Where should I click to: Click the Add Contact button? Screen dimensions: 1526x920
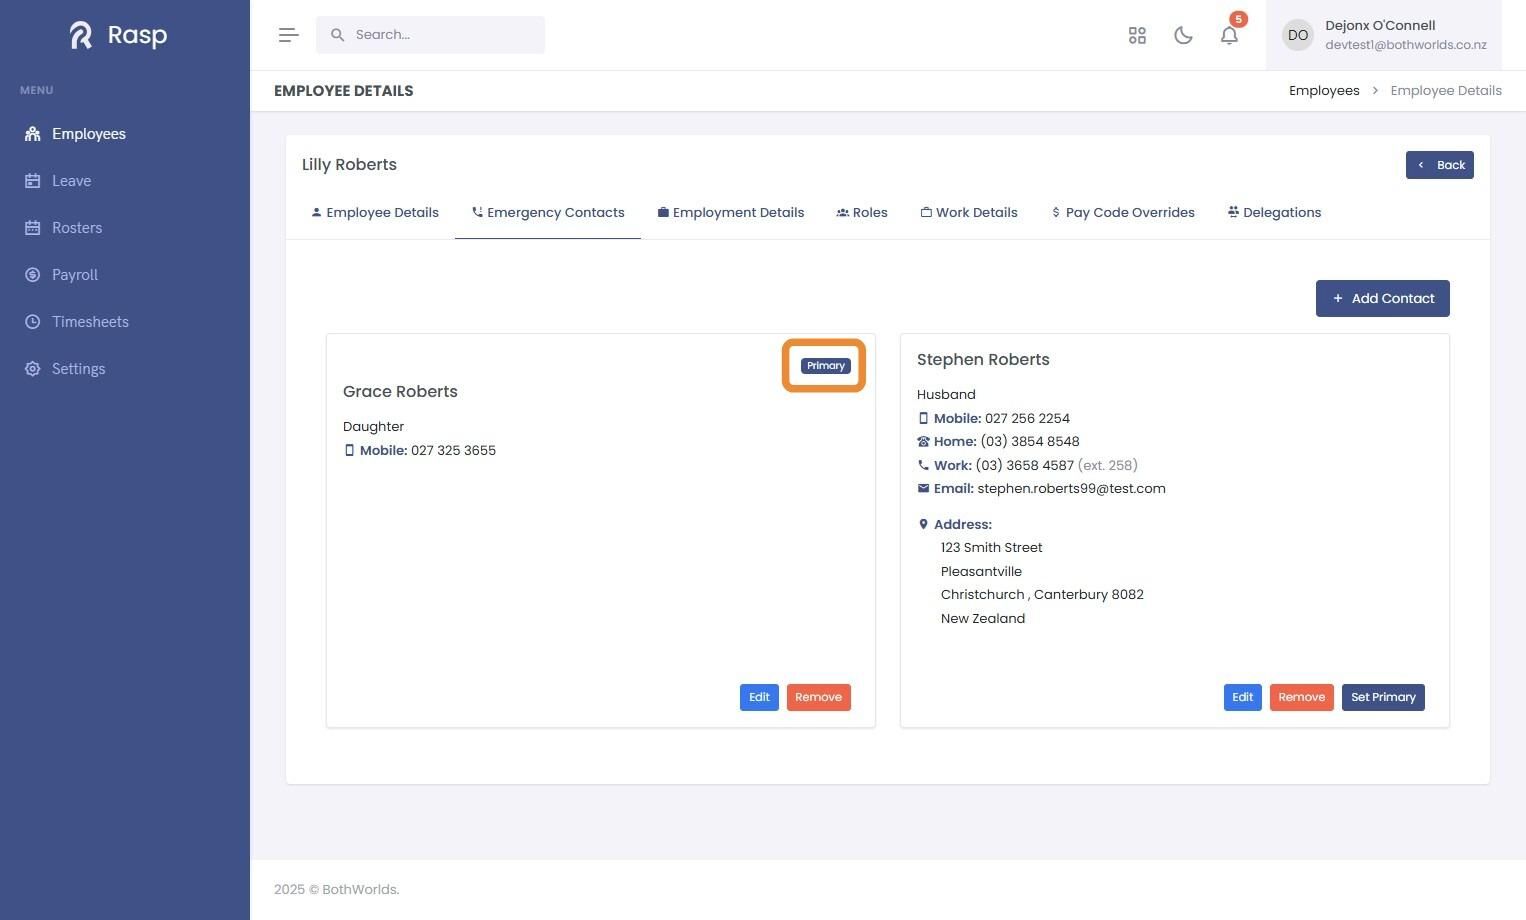point(1382,298)
